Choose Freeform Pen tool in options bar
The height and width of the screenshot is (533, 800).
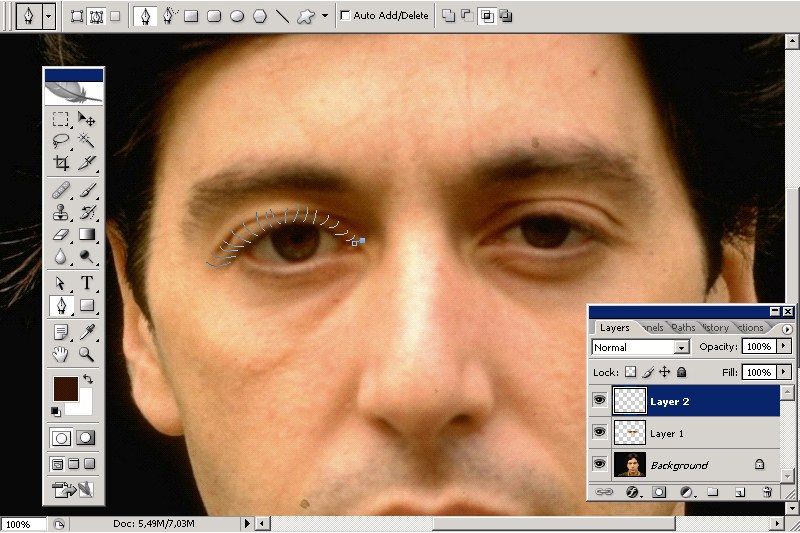point(169,16)
